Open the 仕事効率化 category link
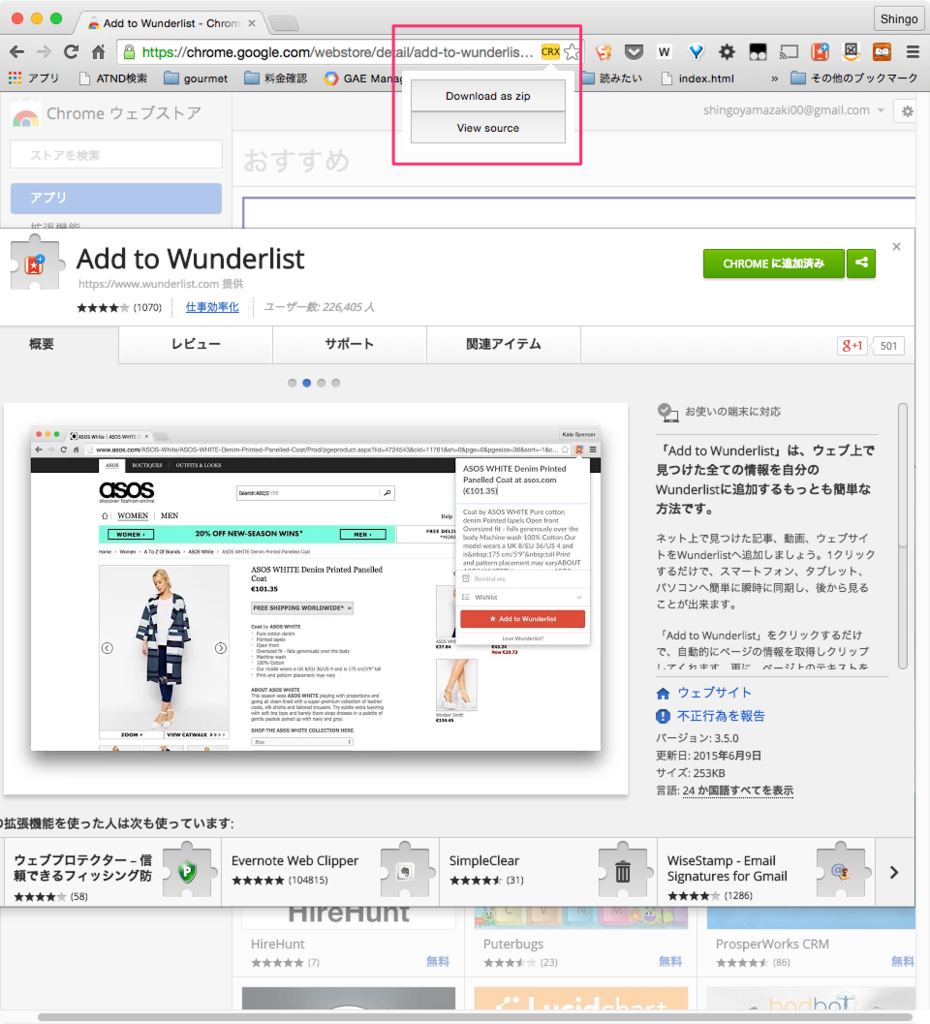This screenshot has width=930, height=1024. [210, 308]
